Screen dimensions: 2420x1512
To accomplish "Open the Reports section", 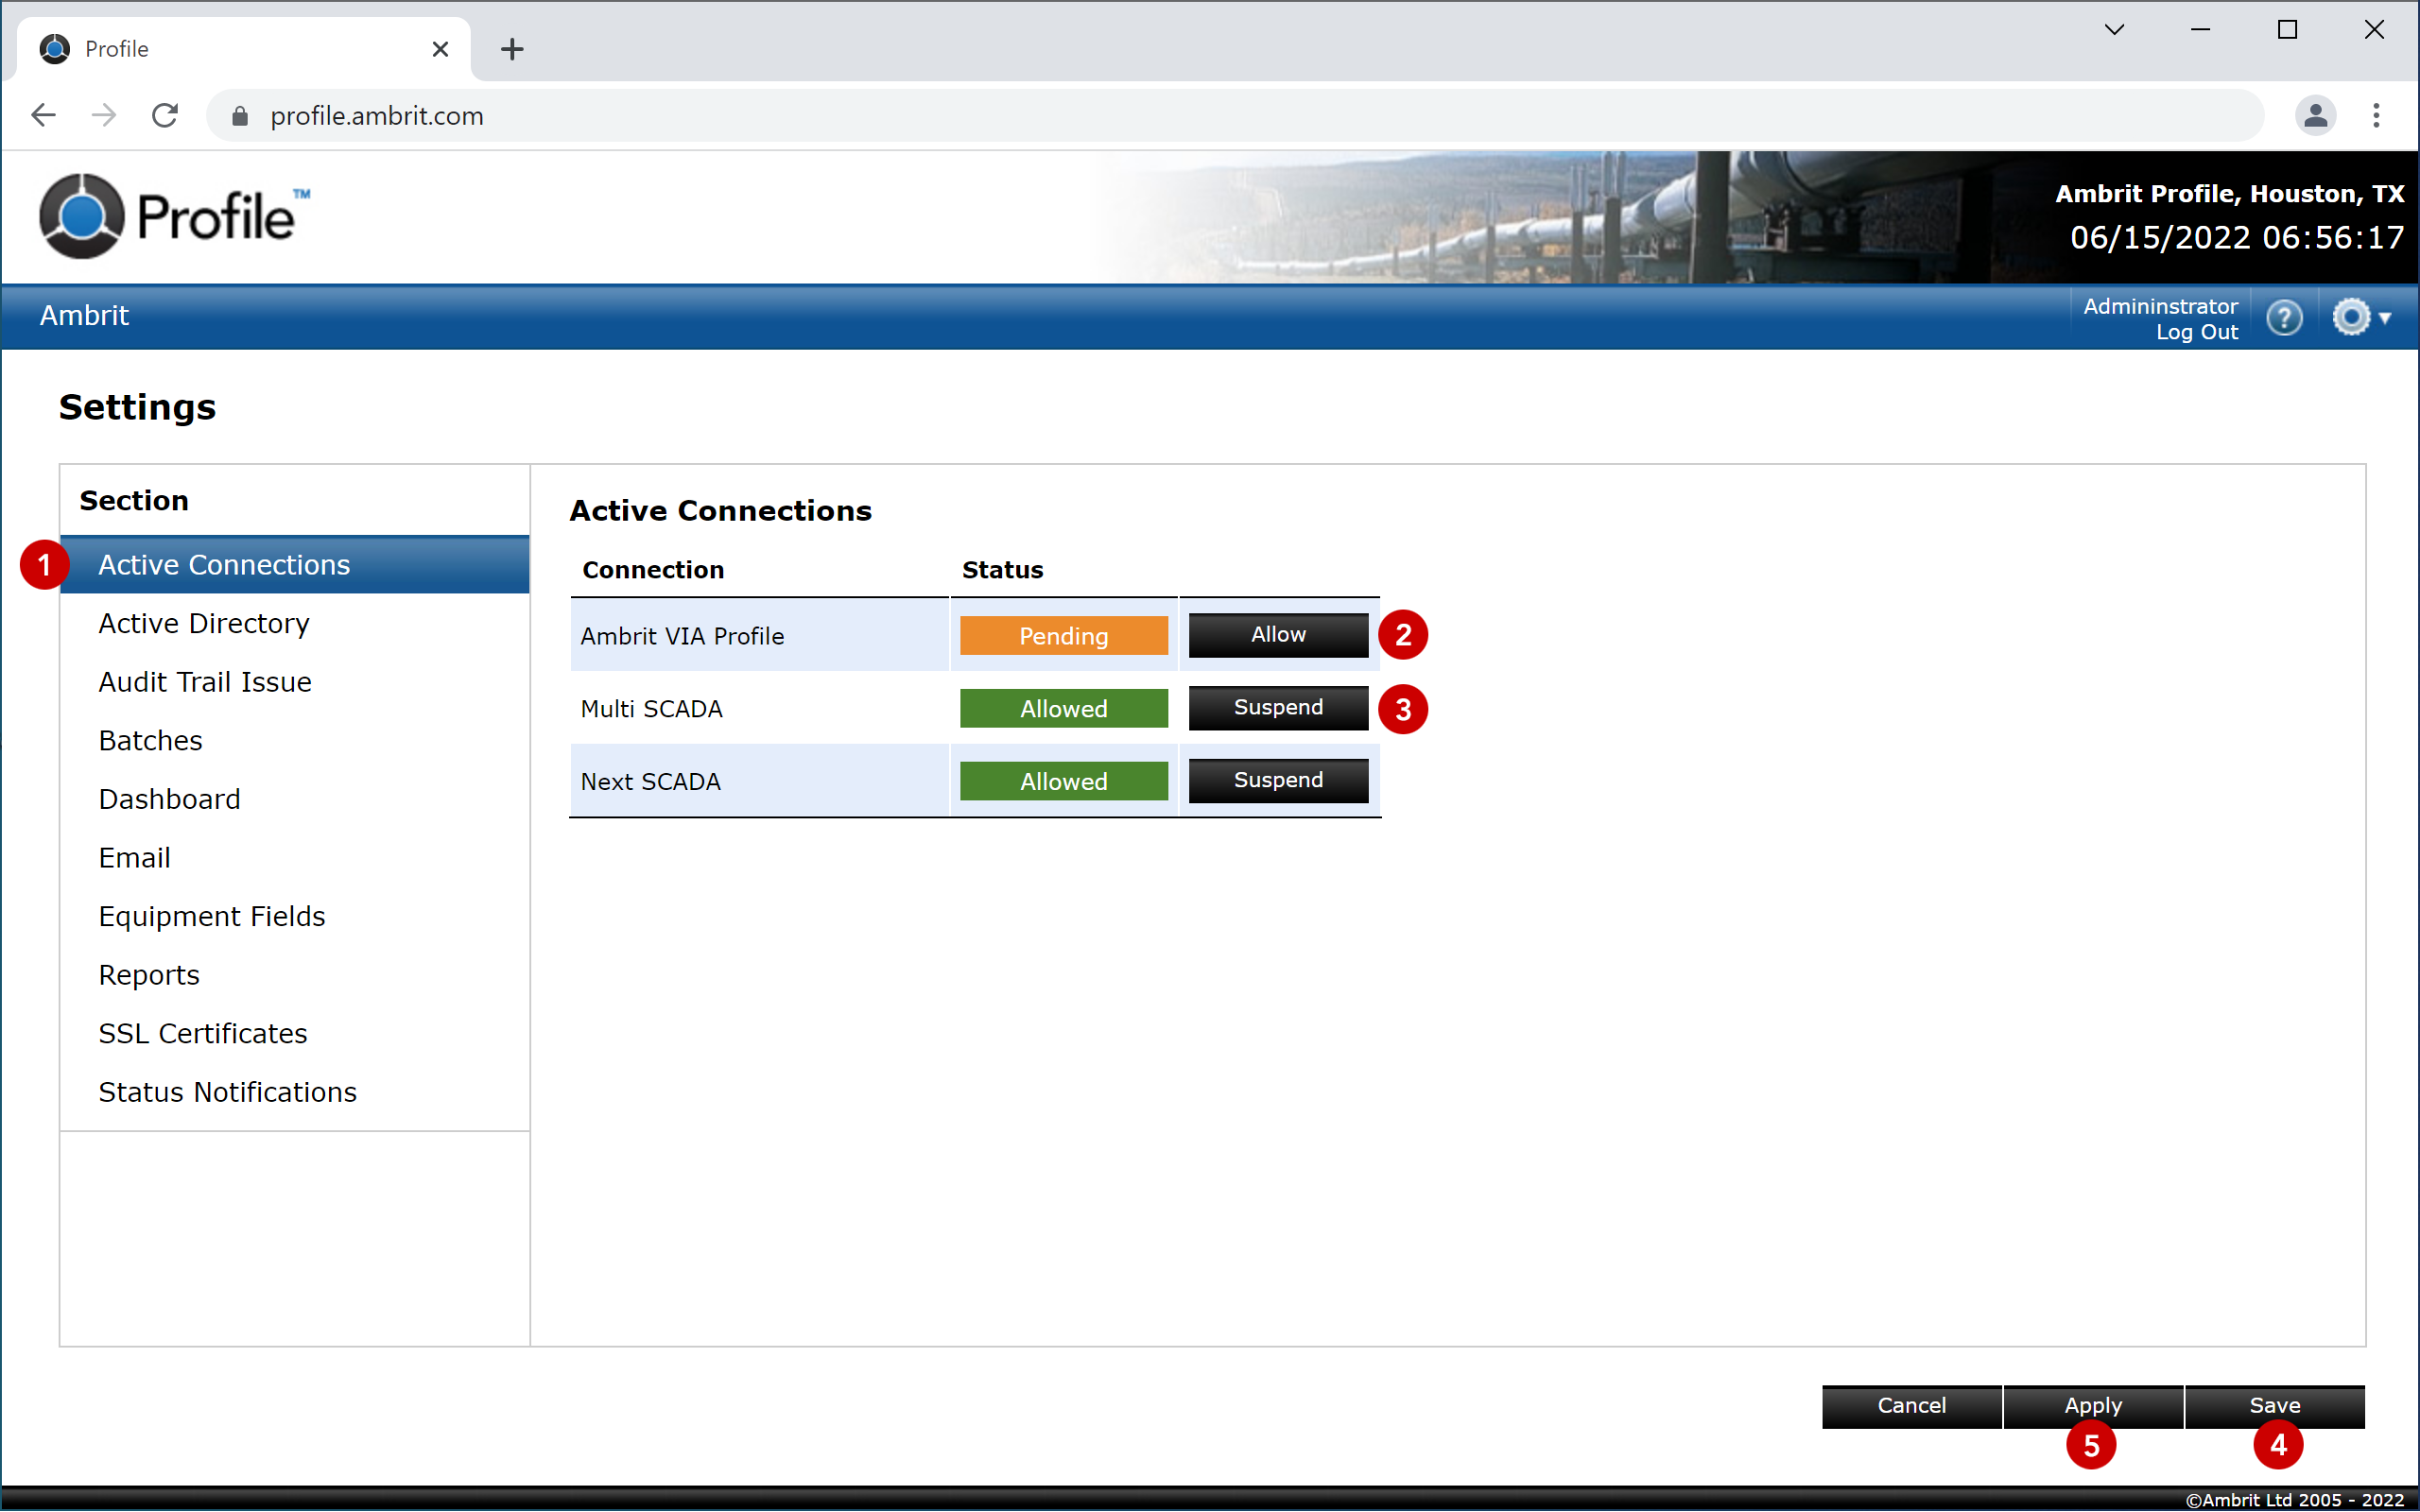I will point(294,975).
